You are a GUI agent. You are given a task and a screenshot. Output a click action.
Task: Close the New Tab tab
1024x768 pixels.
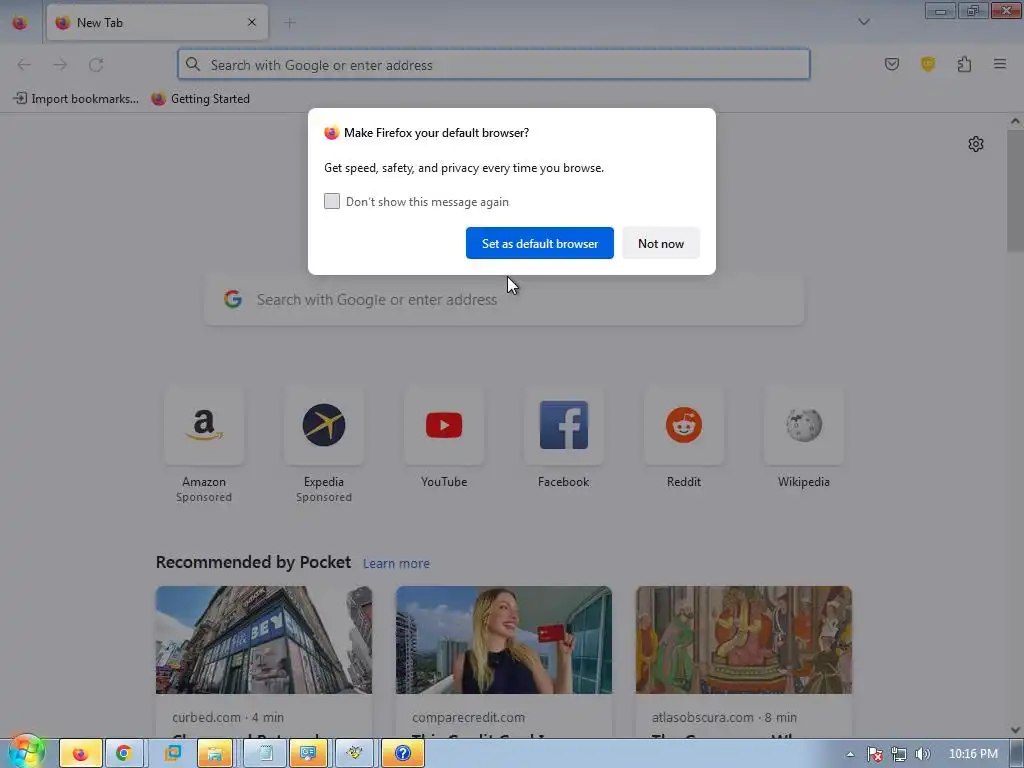pos(252,22)
